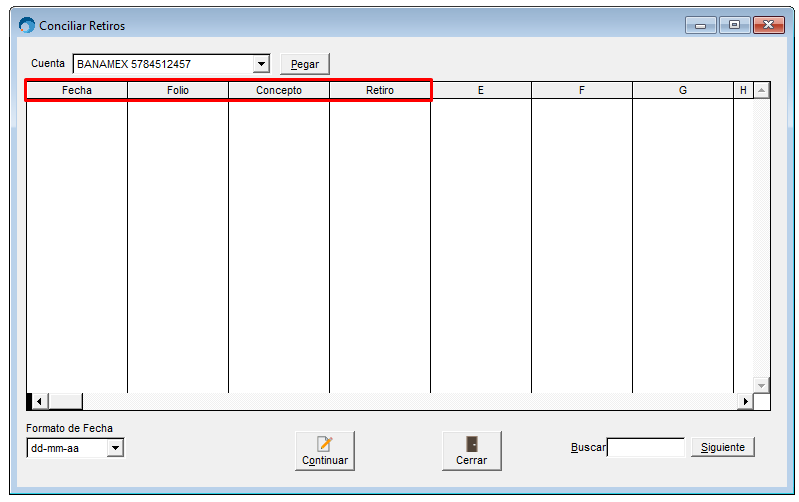Expand the Formato de Fecha dropdown arrow
Screen dimensions: 799x502
116,448
